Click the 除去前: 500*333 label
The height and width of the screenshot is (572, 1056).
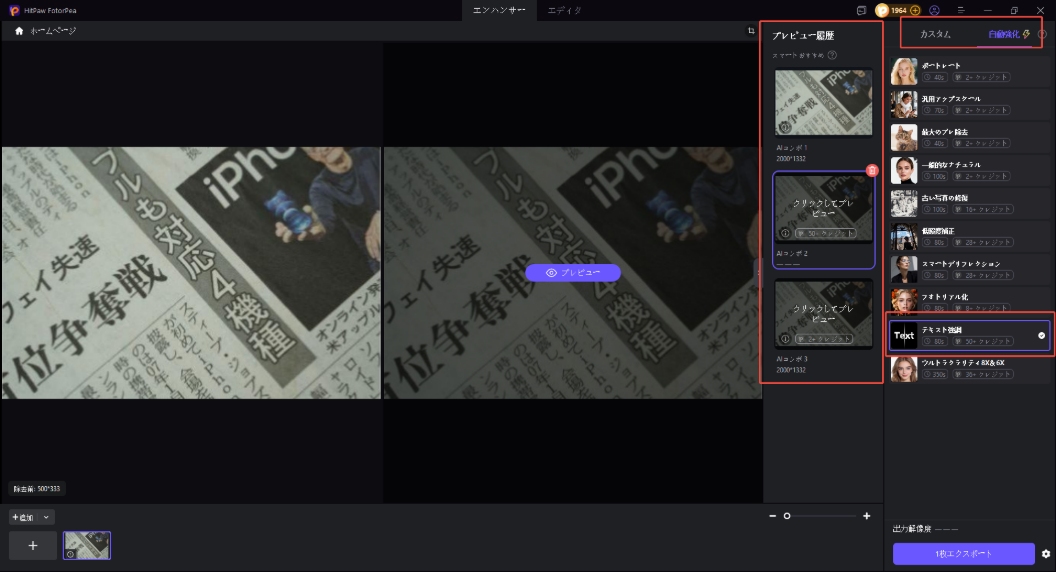[x=37, y=489]
